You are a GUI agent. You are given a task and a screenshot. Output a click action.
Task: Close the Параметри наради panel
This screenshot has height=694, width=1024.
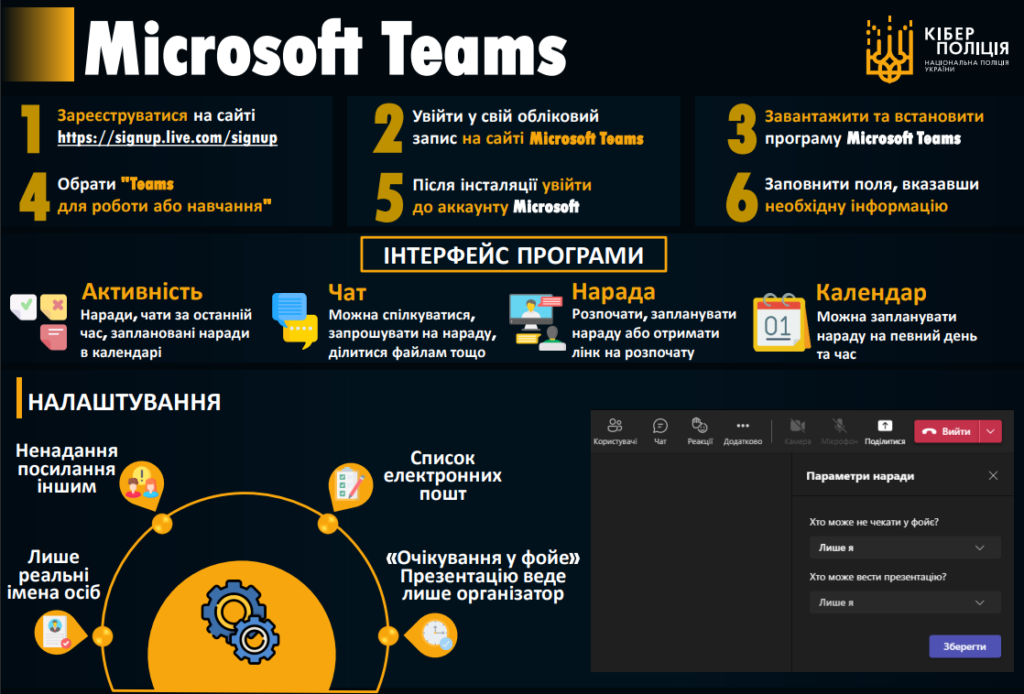[993, 475]
